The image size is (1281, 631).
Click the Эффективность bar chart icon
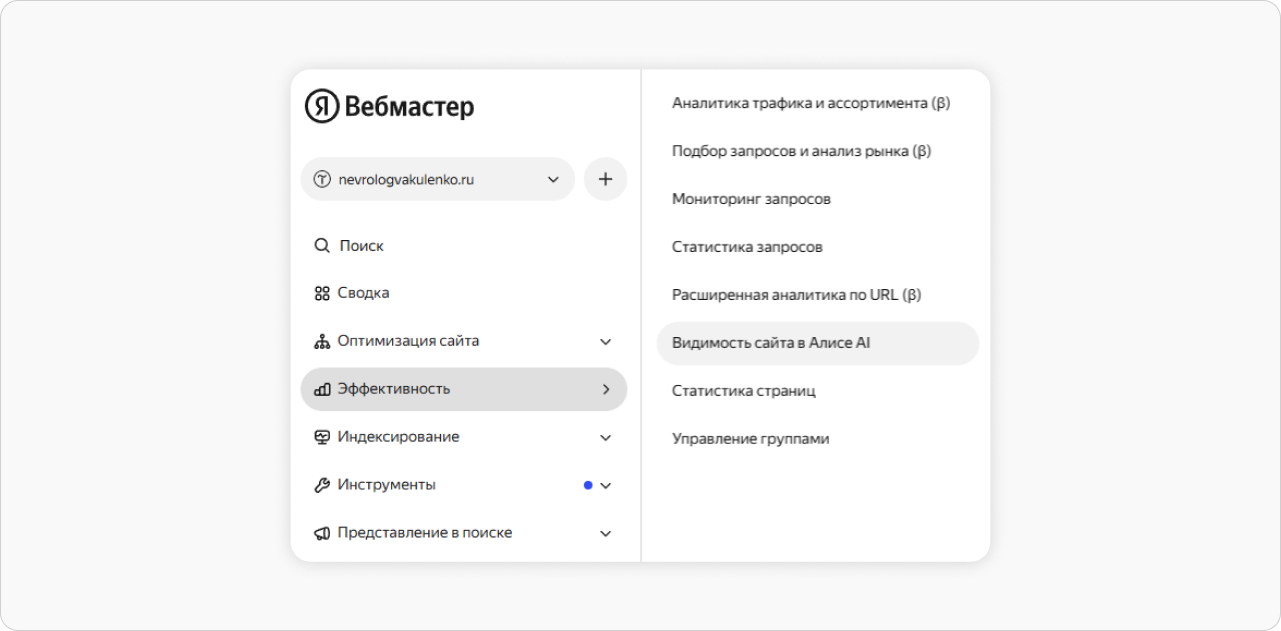pyautogui.click(x=322, y=389)
